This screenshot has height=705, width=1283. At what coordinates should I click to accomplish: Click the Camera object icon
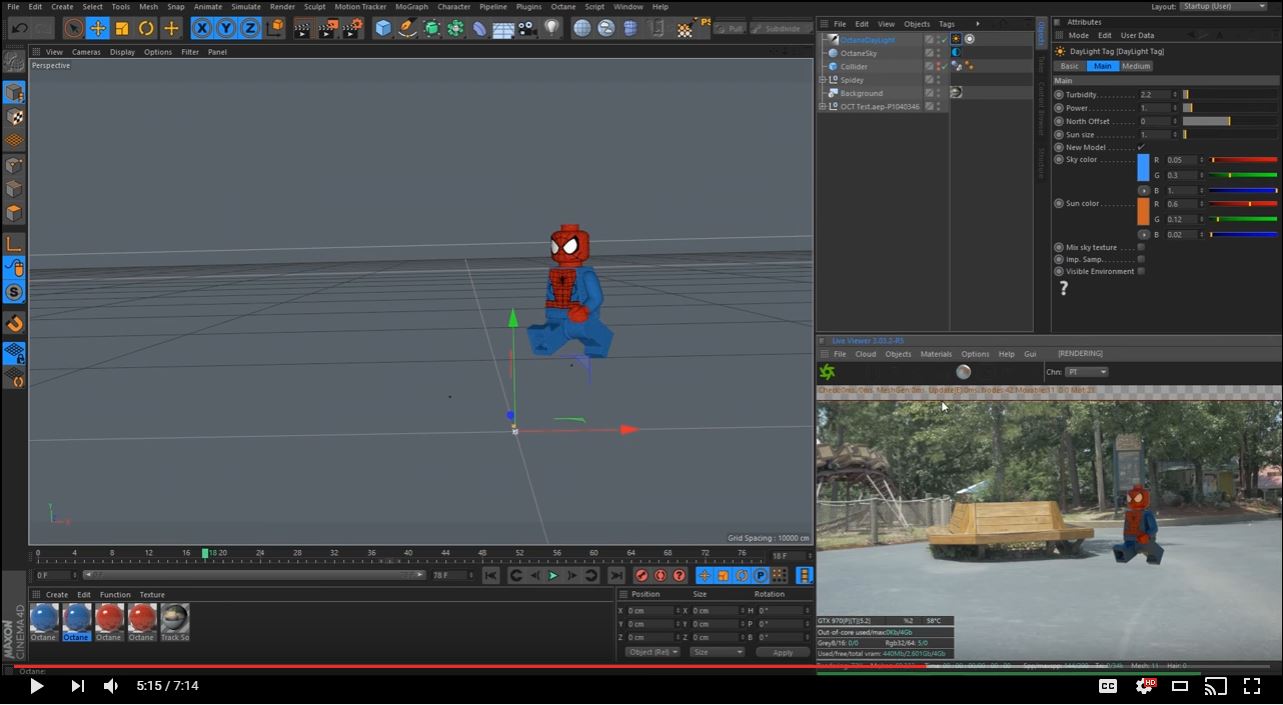[527, 28]
